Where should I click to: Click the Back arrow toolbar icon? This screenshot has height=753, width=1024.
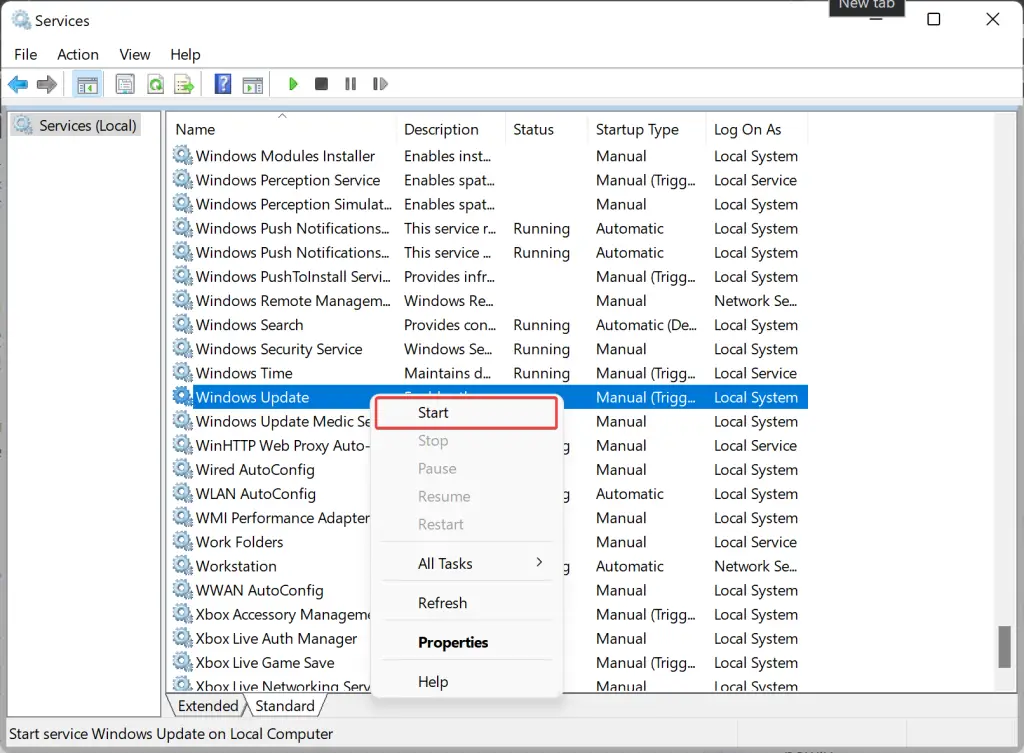tap(18, 84)
